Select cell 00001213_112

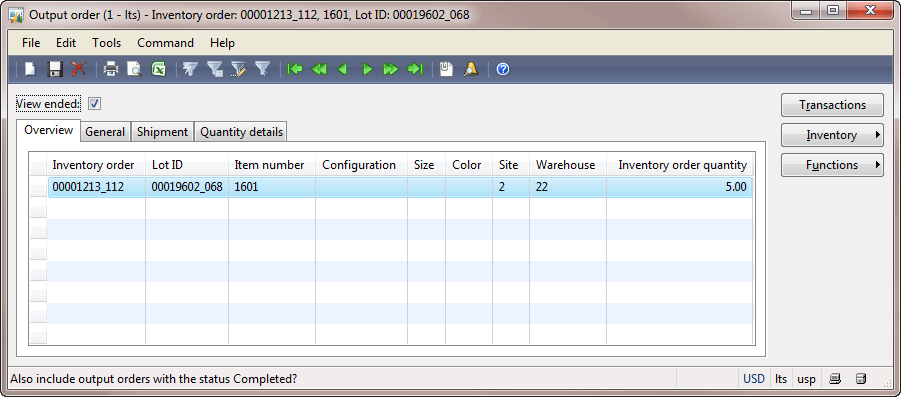coord(96,187)
